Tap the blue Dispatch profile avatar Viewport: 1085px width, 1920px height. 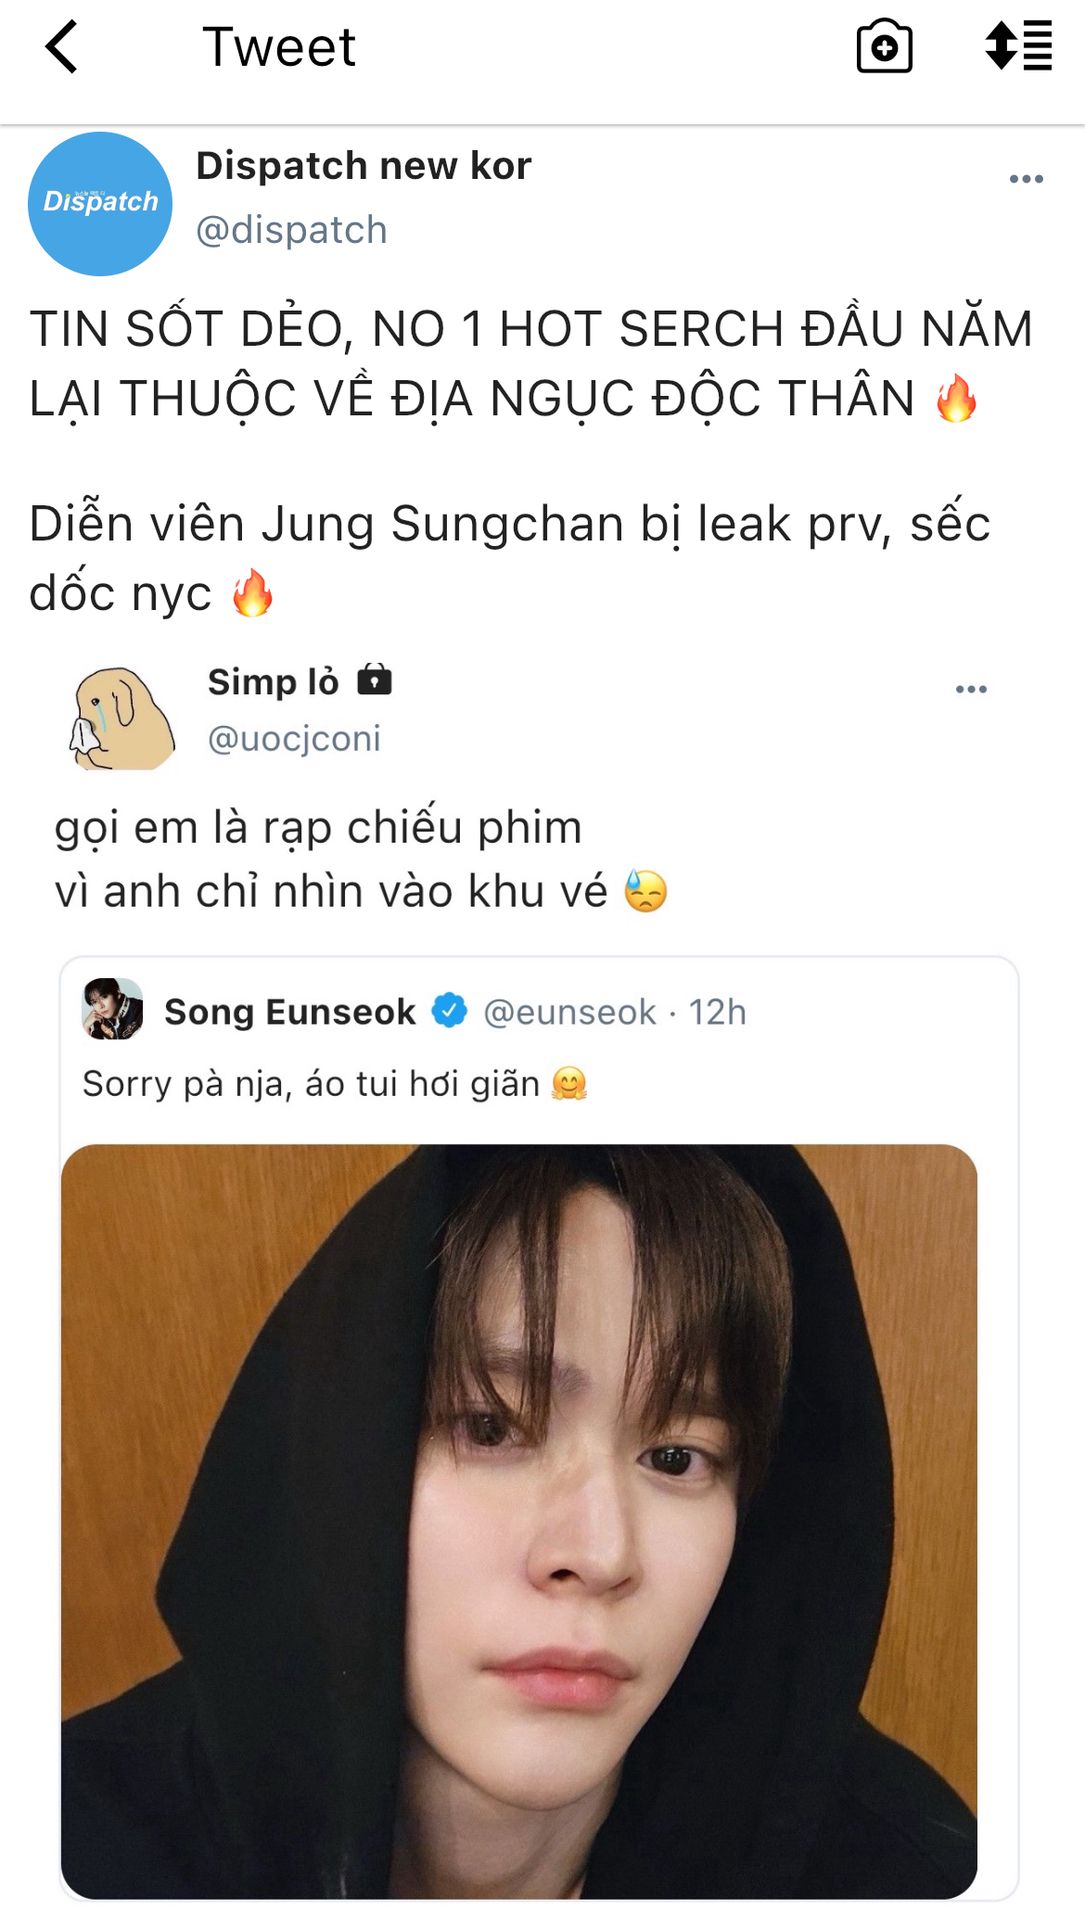click(100, 203)
